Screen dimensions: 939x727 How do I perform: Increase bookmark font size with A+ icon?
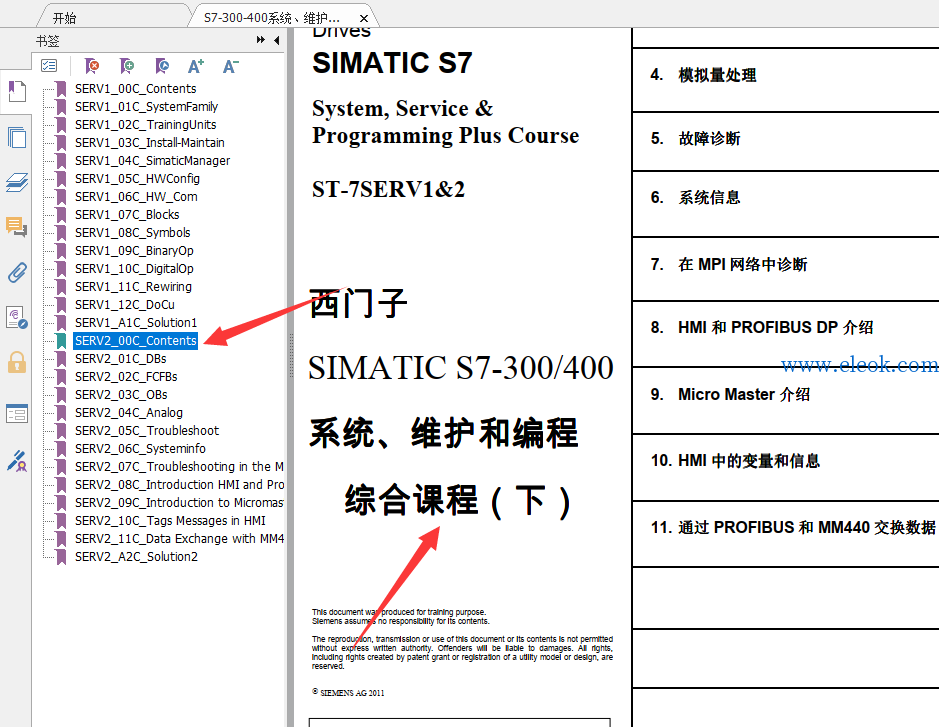[x=196, y=66]
